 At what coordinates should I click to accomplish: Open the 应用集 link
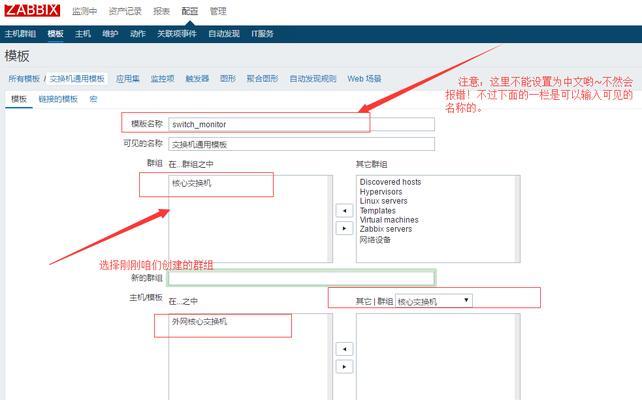(x=128, y=79)
